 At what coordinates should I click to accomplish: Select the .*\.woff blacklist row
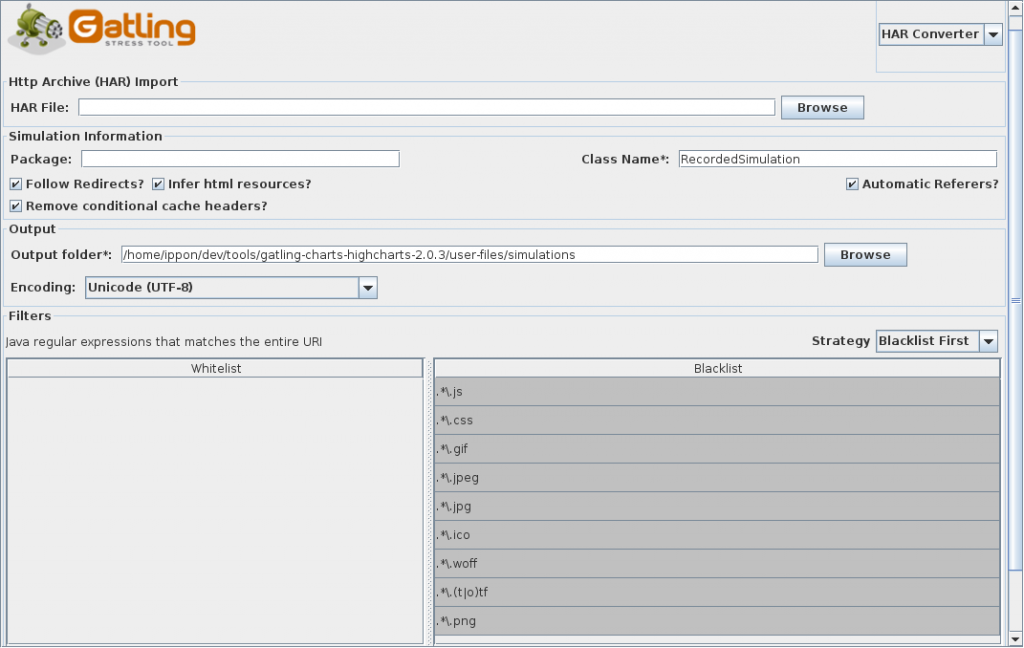pyautogui.click(x=717, y=564)
